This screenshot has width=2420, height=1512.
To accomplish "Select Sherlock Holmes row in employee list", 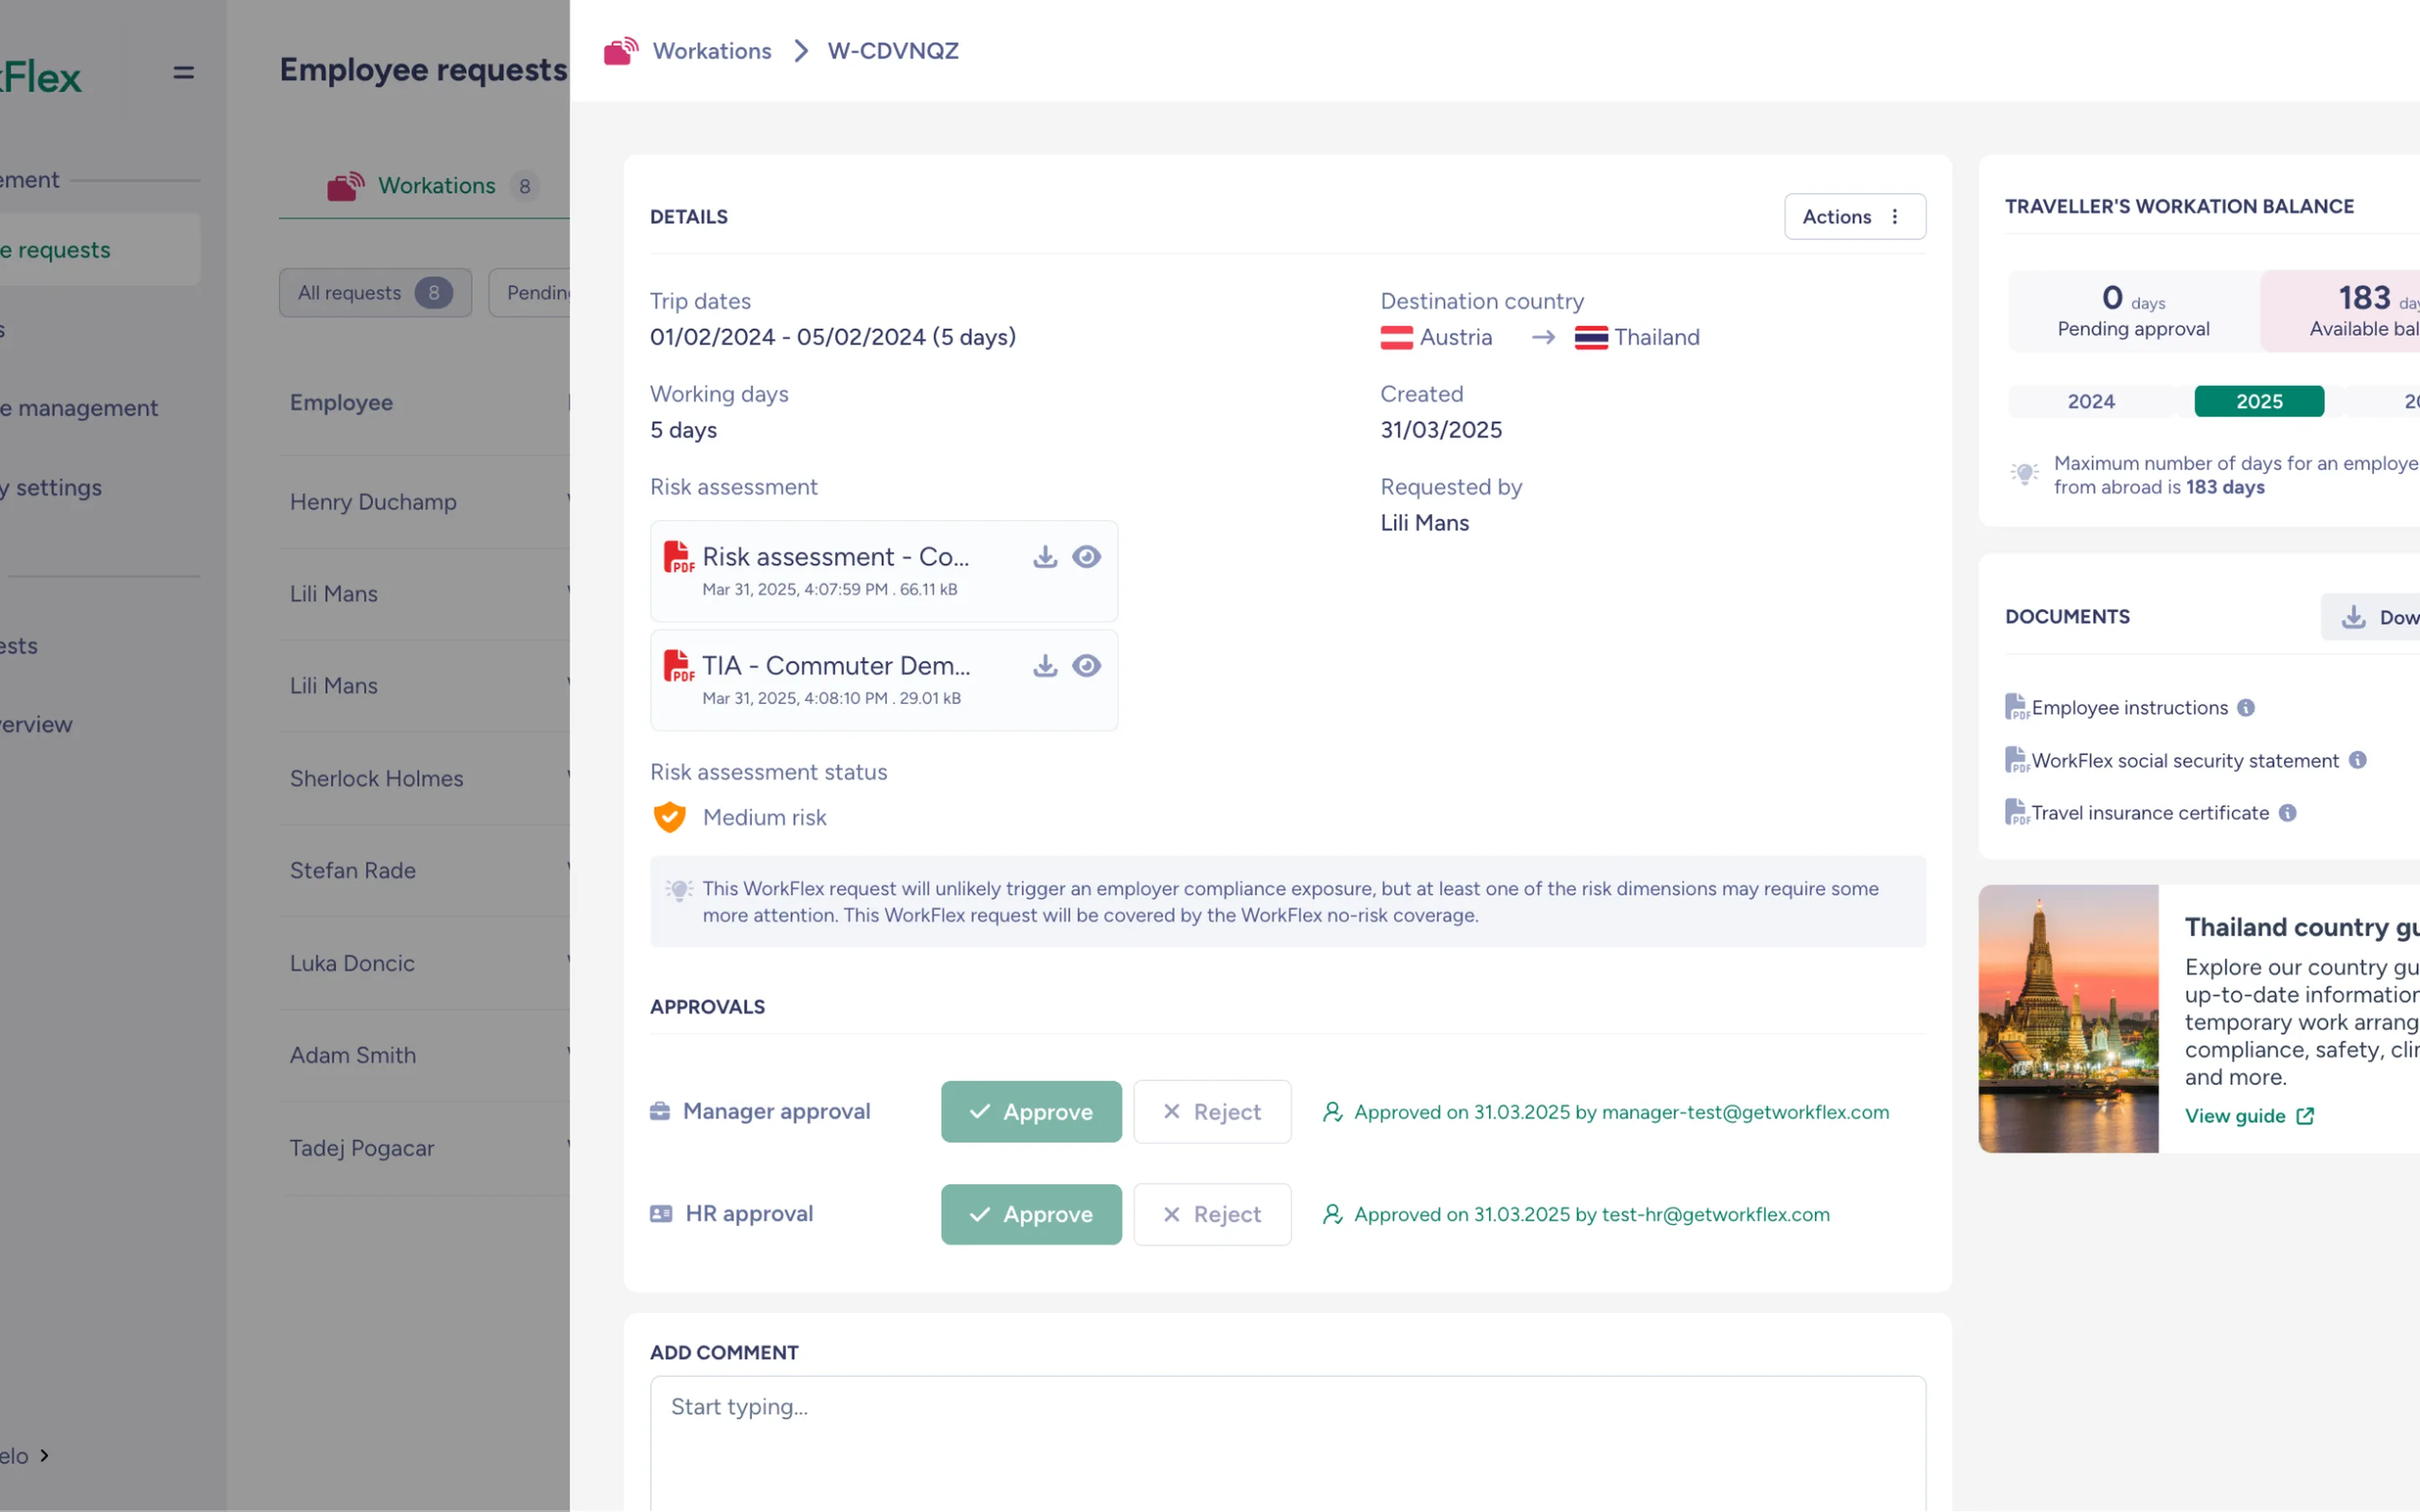I will (x=425, y=779).
